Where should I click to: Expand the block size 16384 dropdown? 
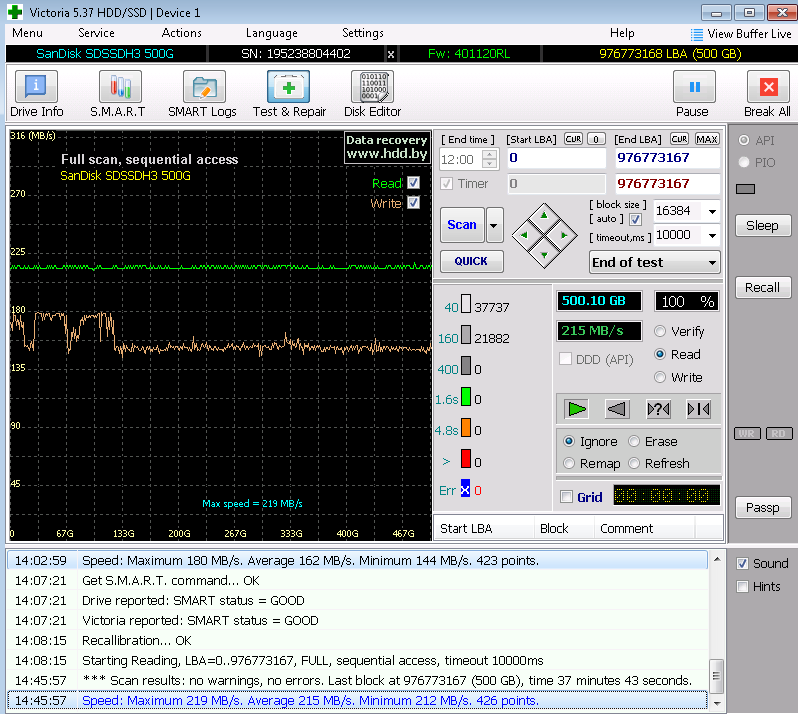click(712, 212)
